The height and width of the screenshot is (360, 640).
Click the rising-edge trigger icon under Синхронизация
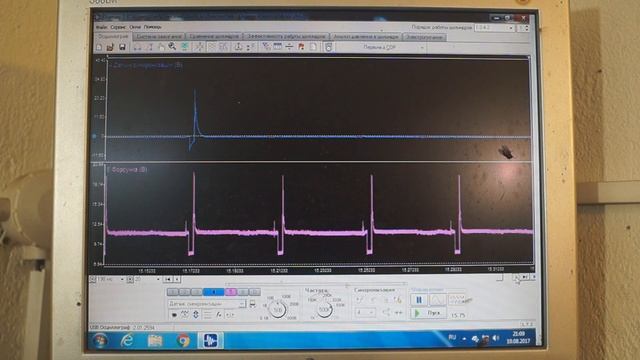coord(360,300)
